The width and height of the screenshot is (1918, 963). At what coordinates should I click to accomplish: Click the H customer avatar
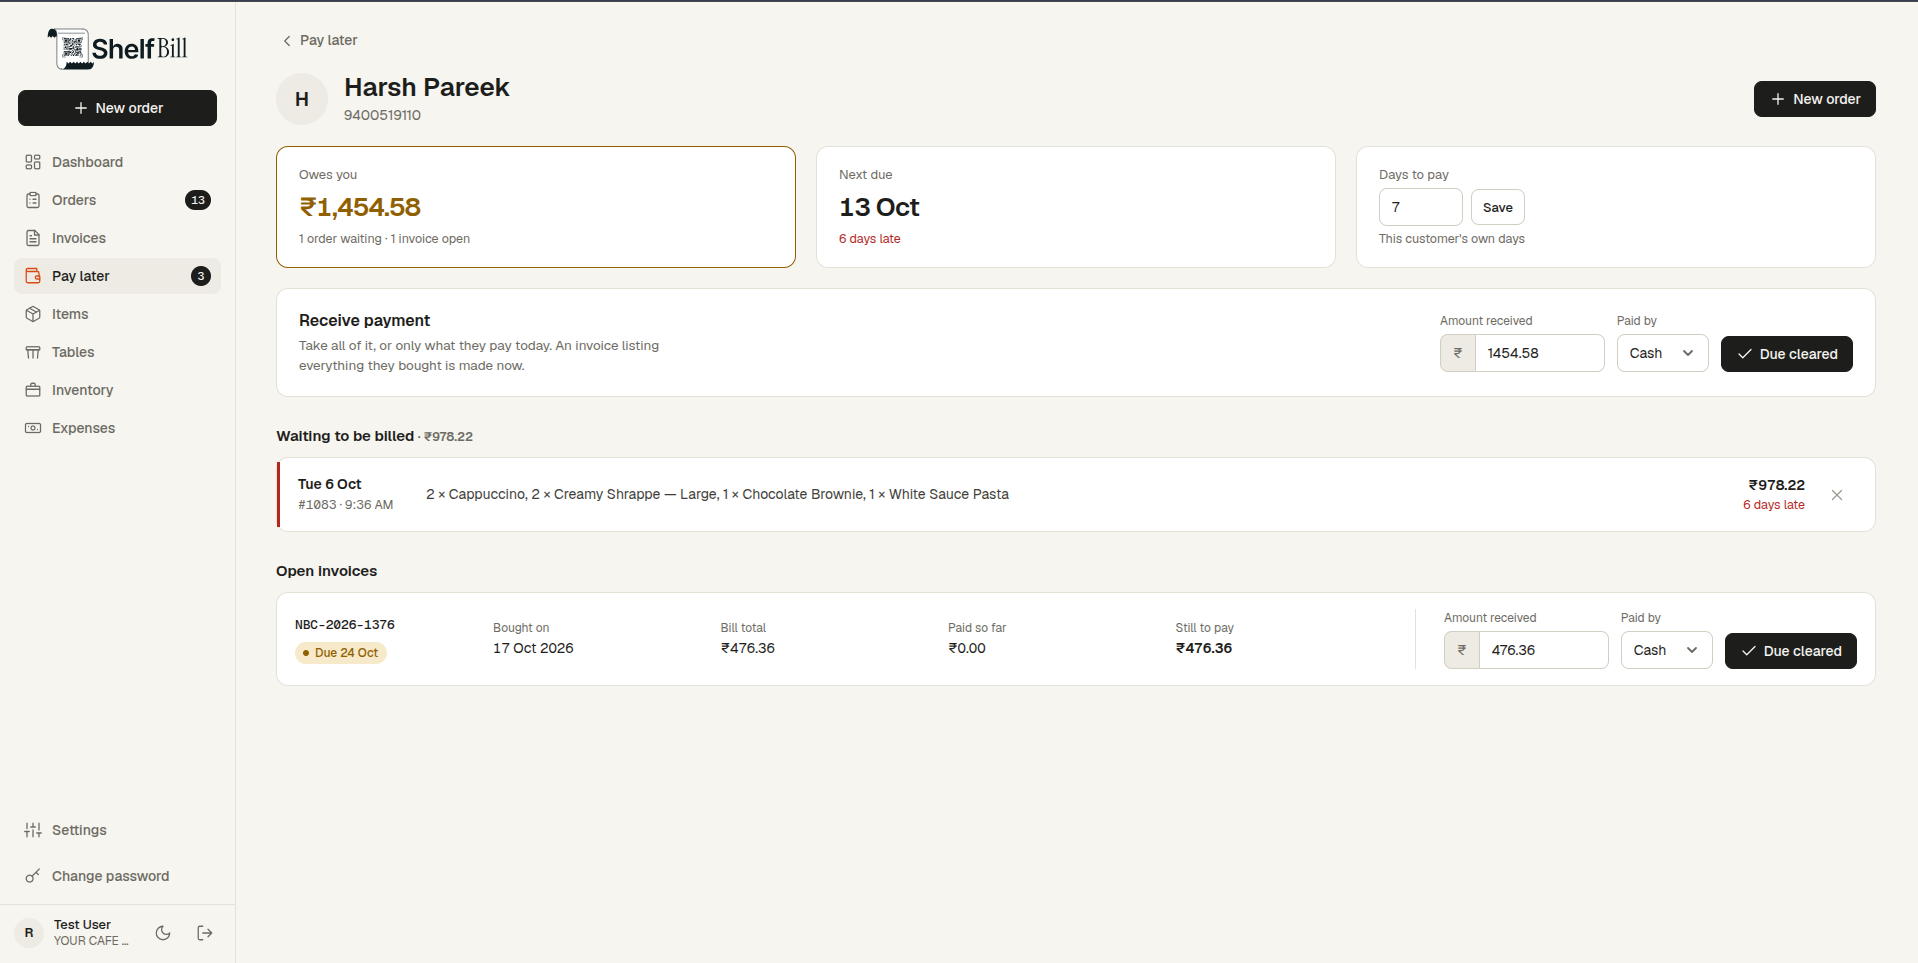point(302,99)
